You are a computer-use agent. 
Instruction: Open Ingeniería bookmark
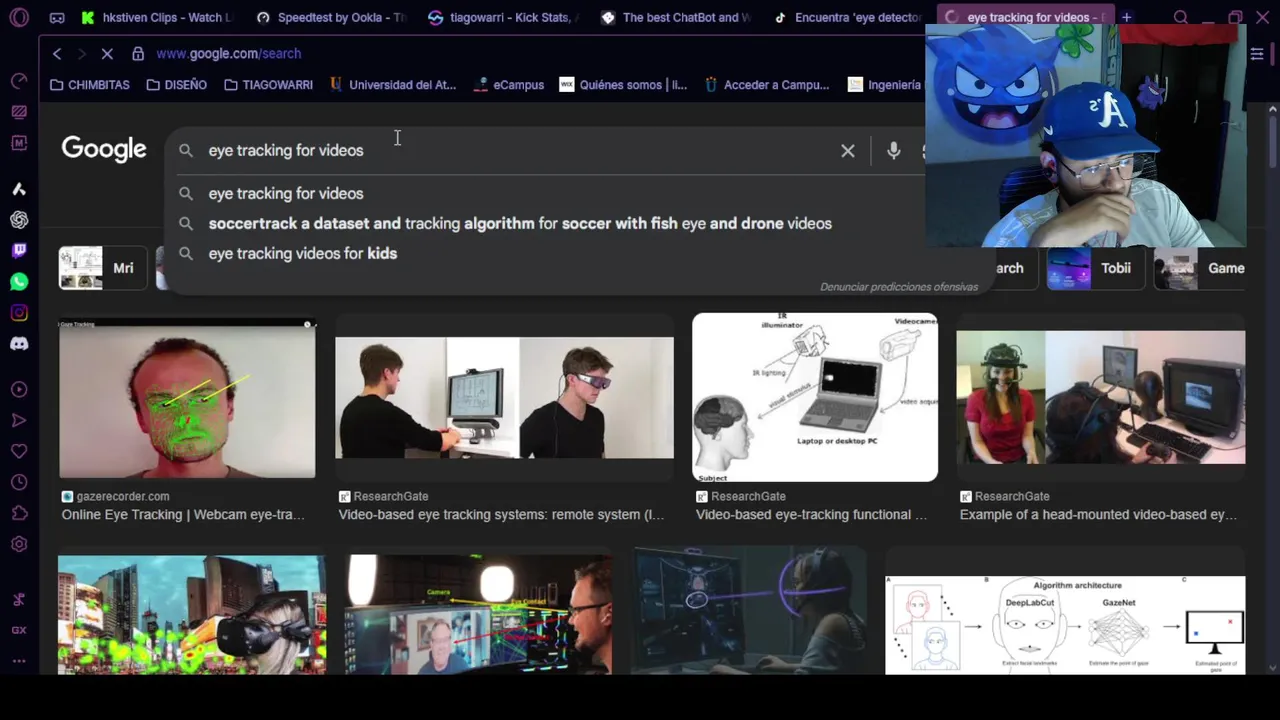click(884, 85)
